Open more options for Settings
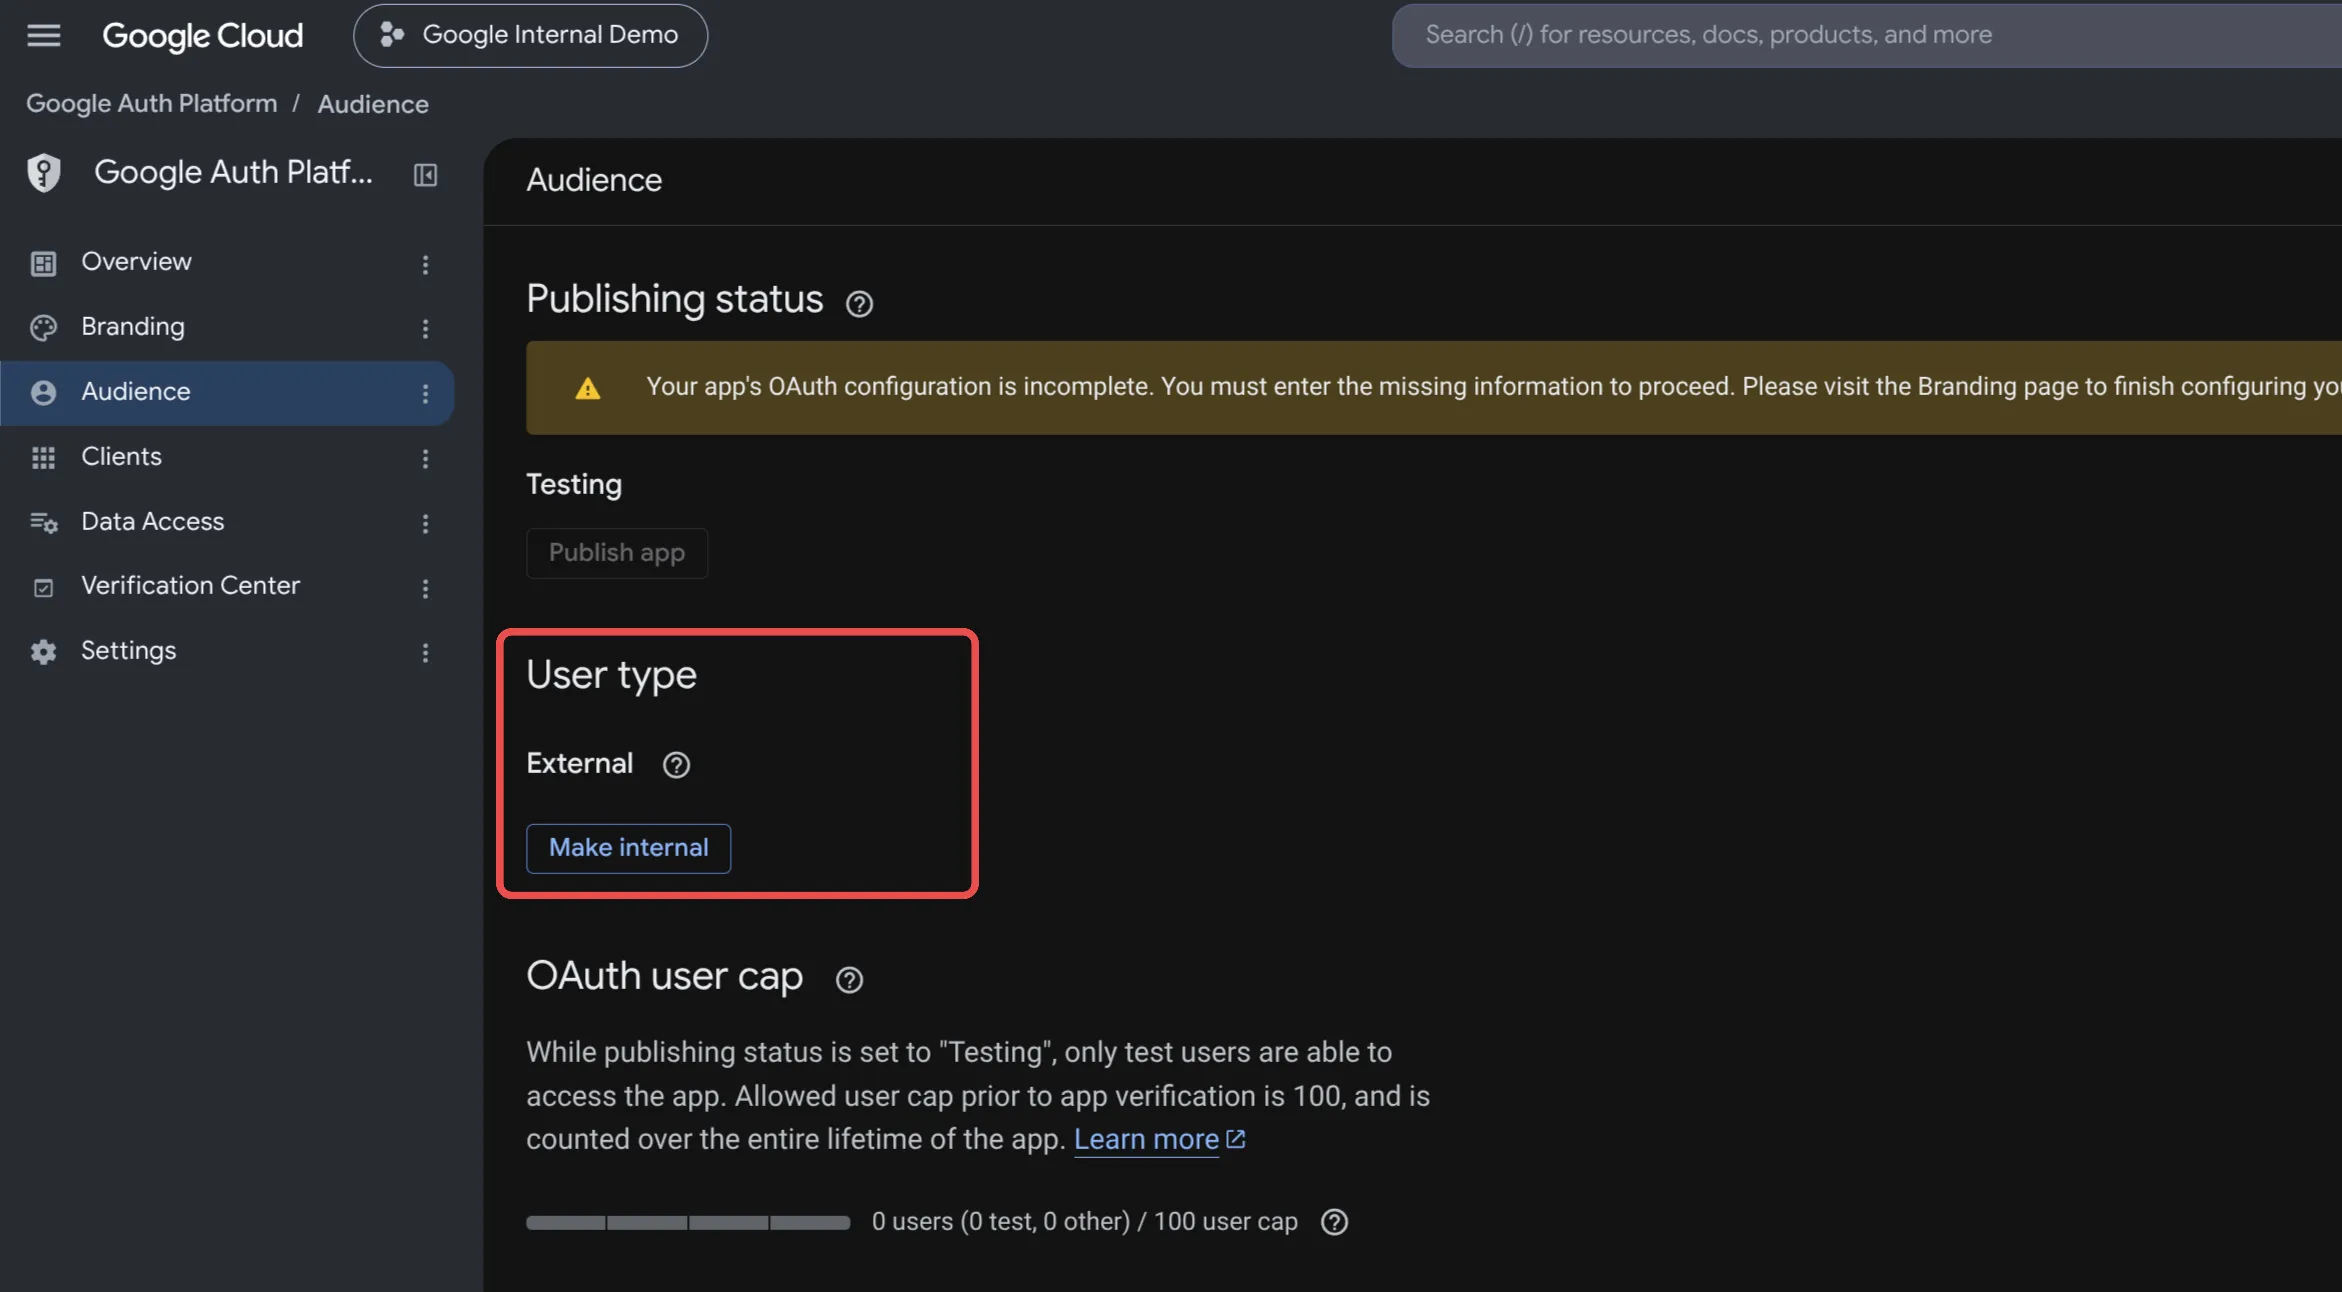Image resolution: width=2342 pixels, height=1292 pixels. point(425,653)
